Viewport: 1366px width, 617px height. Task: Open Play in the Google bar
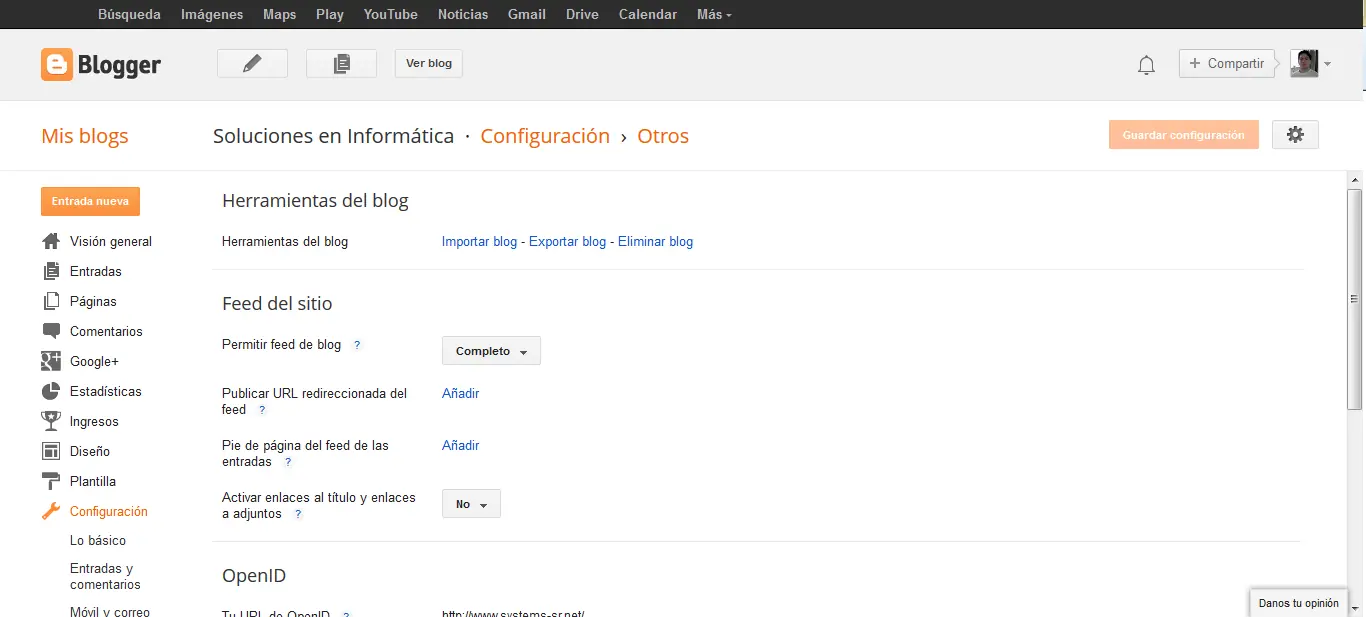tap(330, 14)
